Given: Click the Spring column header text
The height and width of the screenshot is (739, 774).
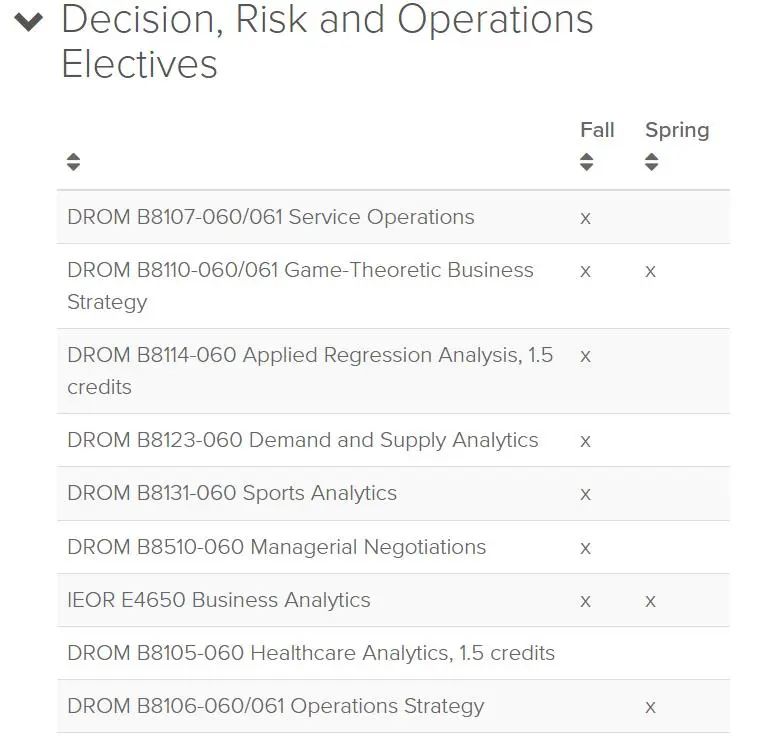Looking at the screenshot, I should click(x=677, y=131).
